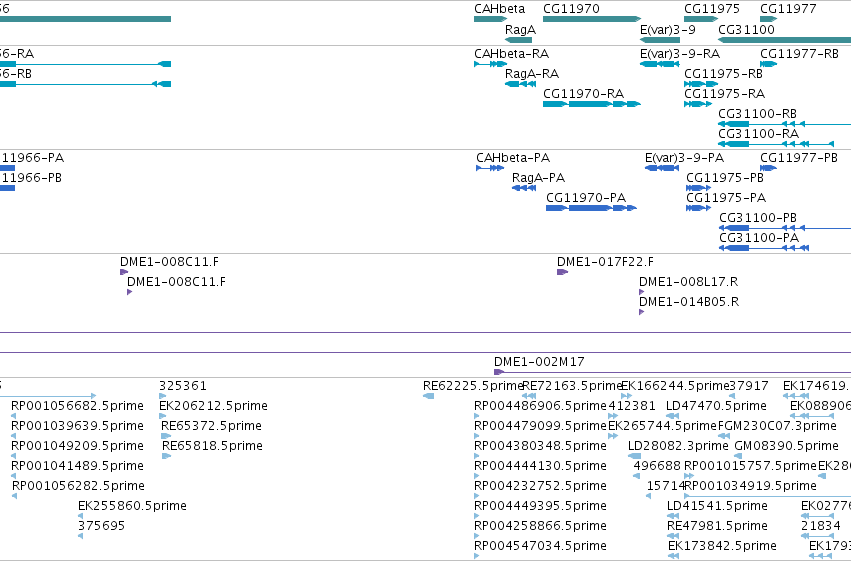Open the RP001049209.5prime EST
851x561 pixels.
(14, 456)
